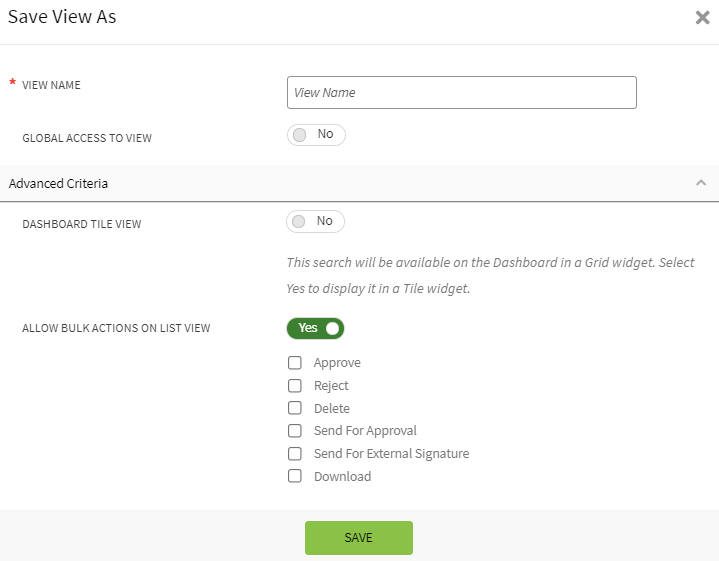Image resolution: width=719 pixels, height=561 pixels.
Task: Enable the Global Access to View toggle
Action: 315,135
